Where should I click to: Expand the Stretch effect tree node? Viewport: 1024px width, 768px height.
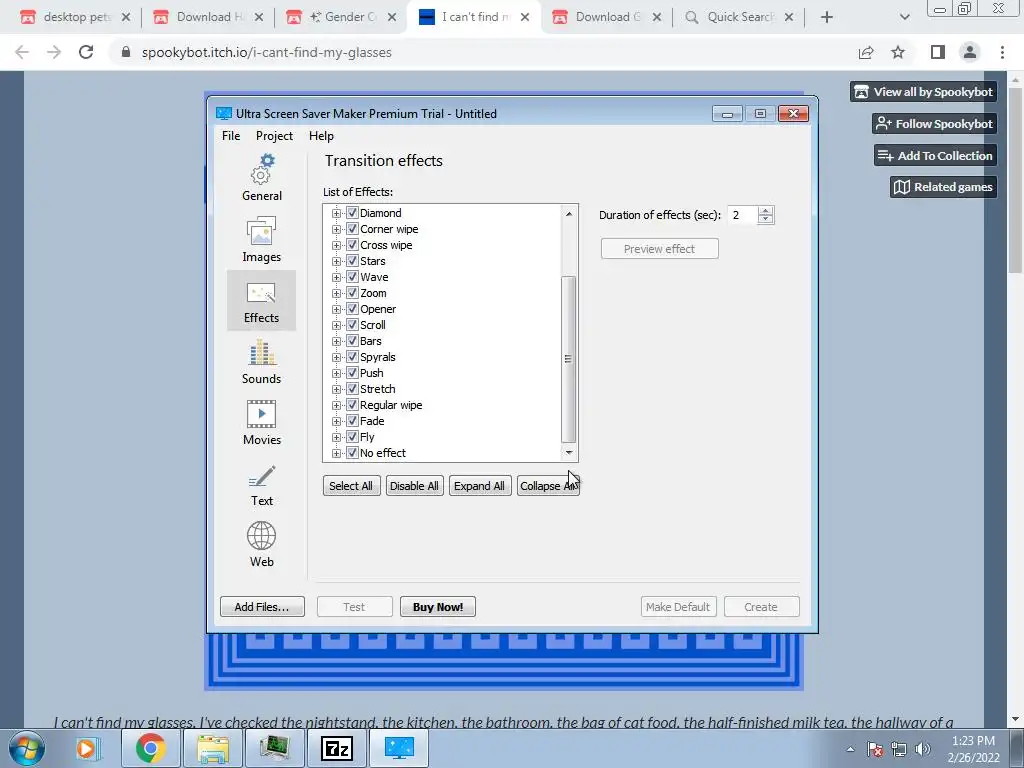[x=336, y=389]
